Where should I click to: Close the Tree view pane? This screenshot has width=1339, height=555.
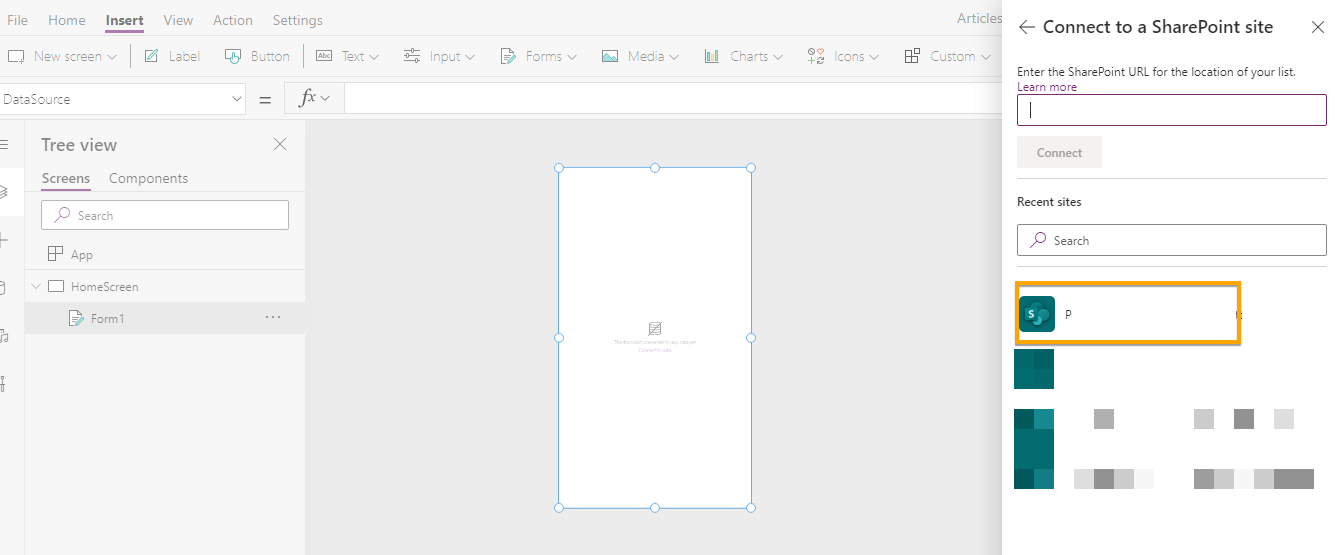point(280,145)
